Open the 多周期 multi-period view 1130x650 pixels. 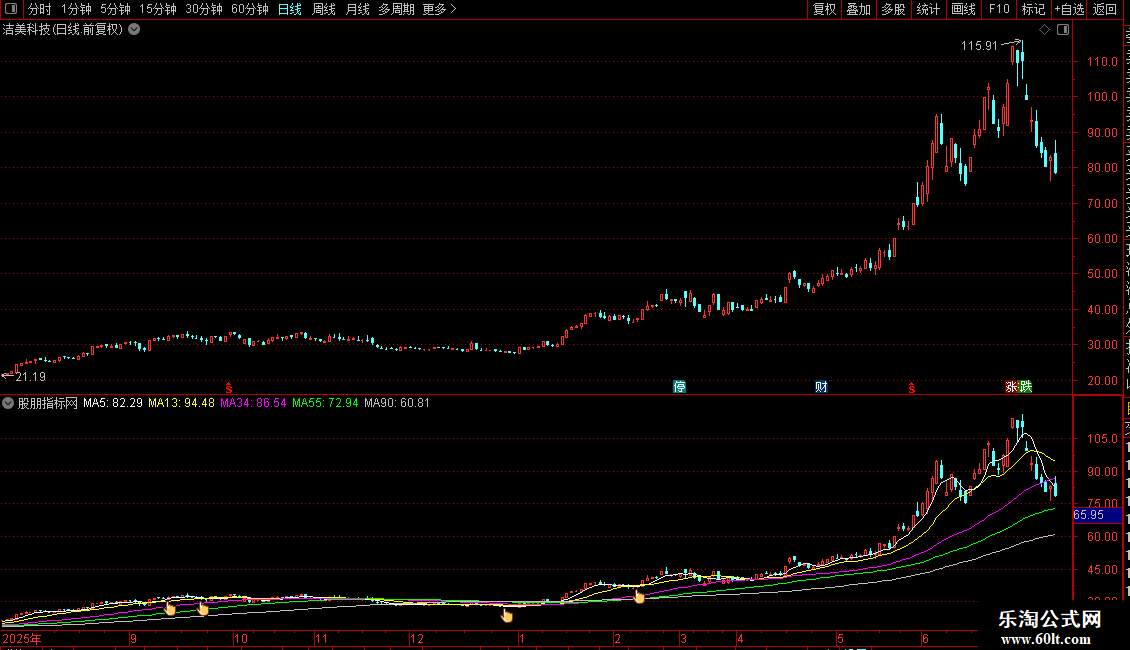pos(396,9)
